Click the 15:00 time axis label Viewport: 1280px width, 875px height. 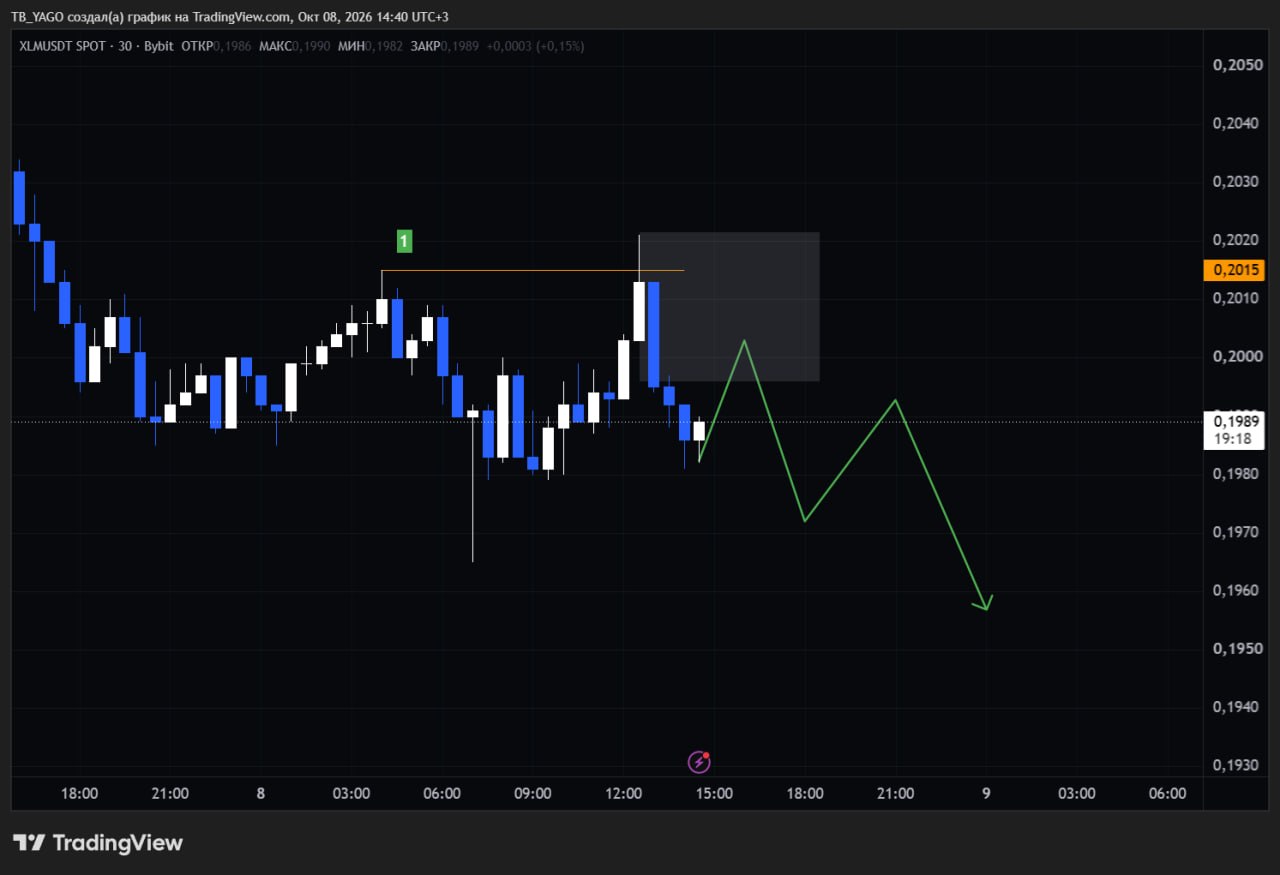tap(714, 793)
